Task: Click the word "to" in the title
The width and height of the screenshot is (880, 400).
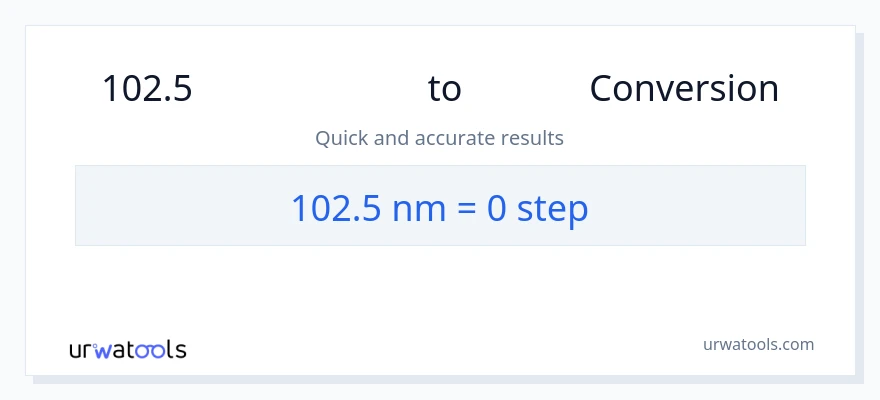Action: [444, 89]
